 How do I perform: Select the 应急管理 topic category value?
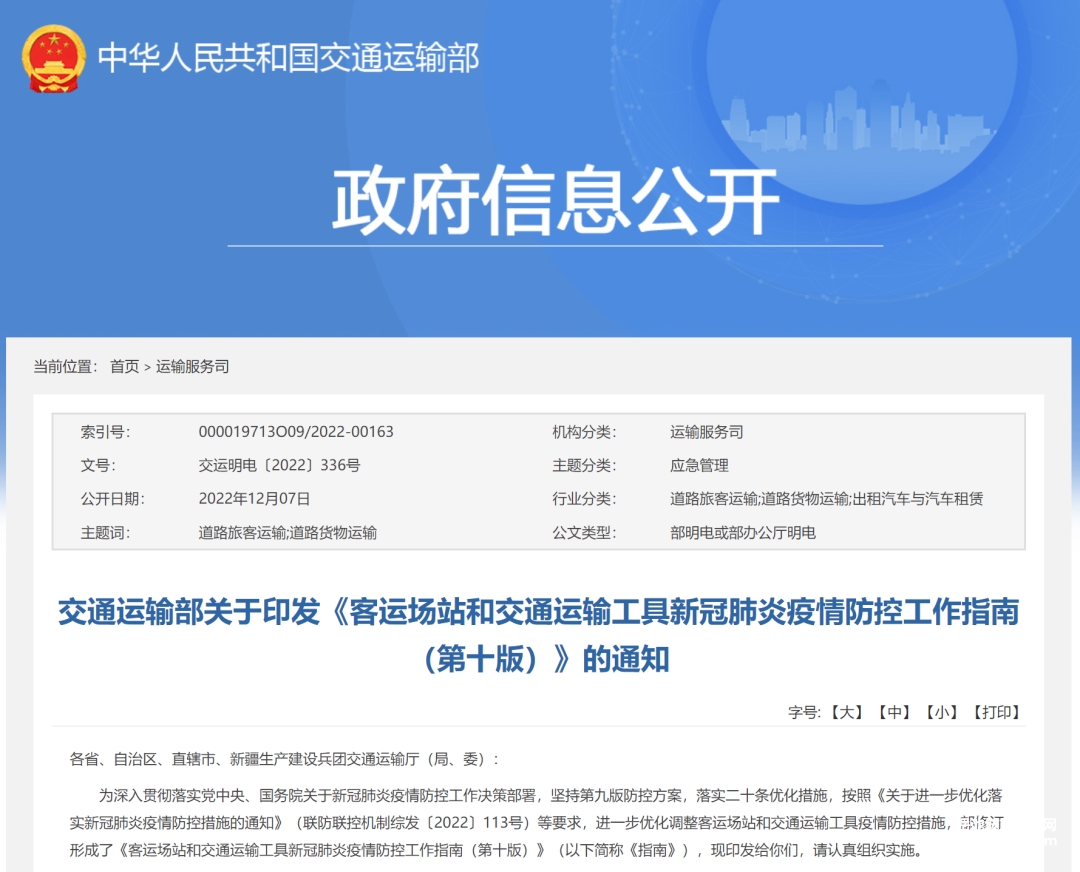[x=699, y=466]
